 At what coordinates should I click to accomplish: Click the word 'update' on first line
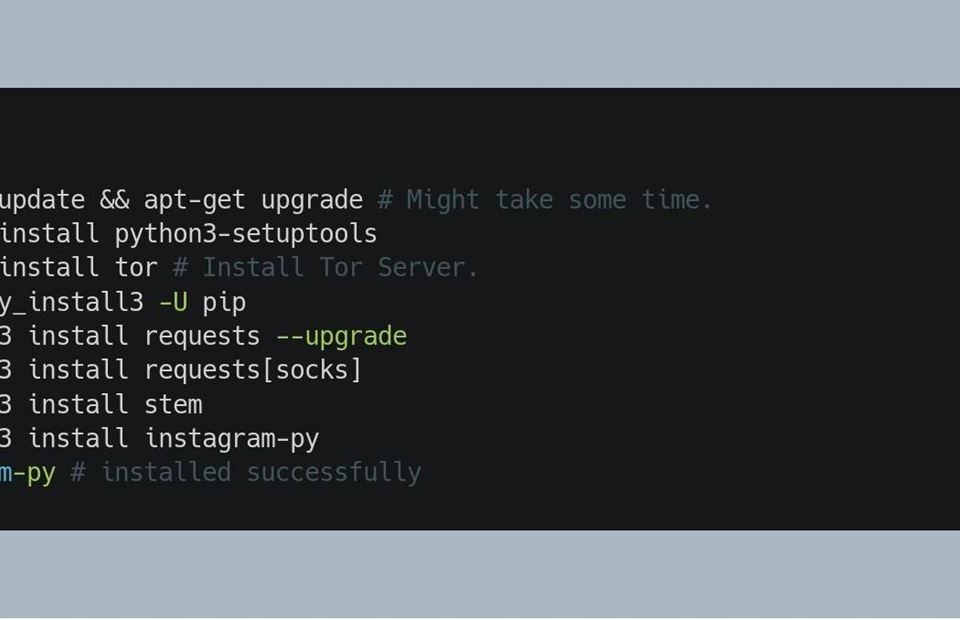[42, 201]
